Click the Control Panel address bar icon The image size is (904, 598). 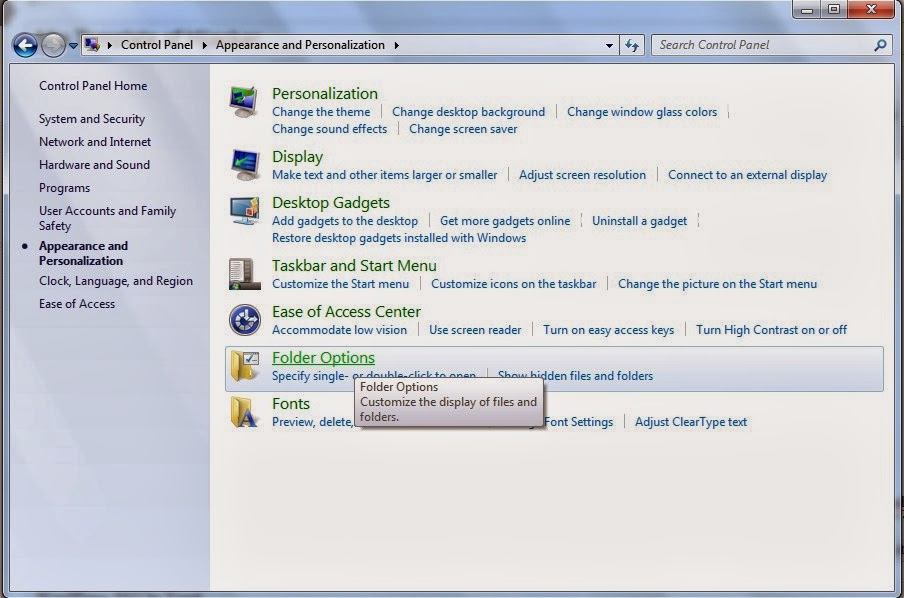tap(92, 44)
